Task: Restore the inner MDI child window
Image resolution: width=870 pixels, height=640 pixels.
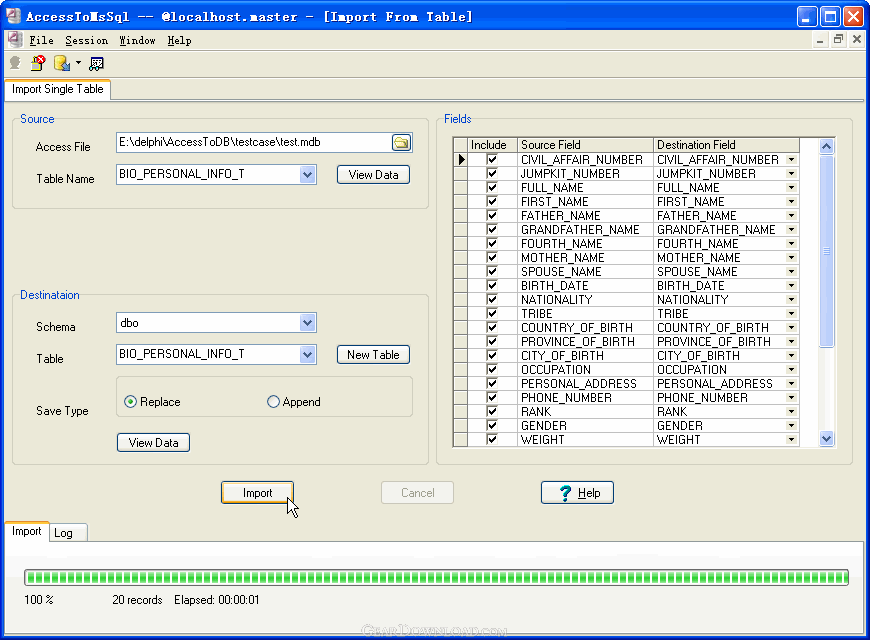Action: 838,39
